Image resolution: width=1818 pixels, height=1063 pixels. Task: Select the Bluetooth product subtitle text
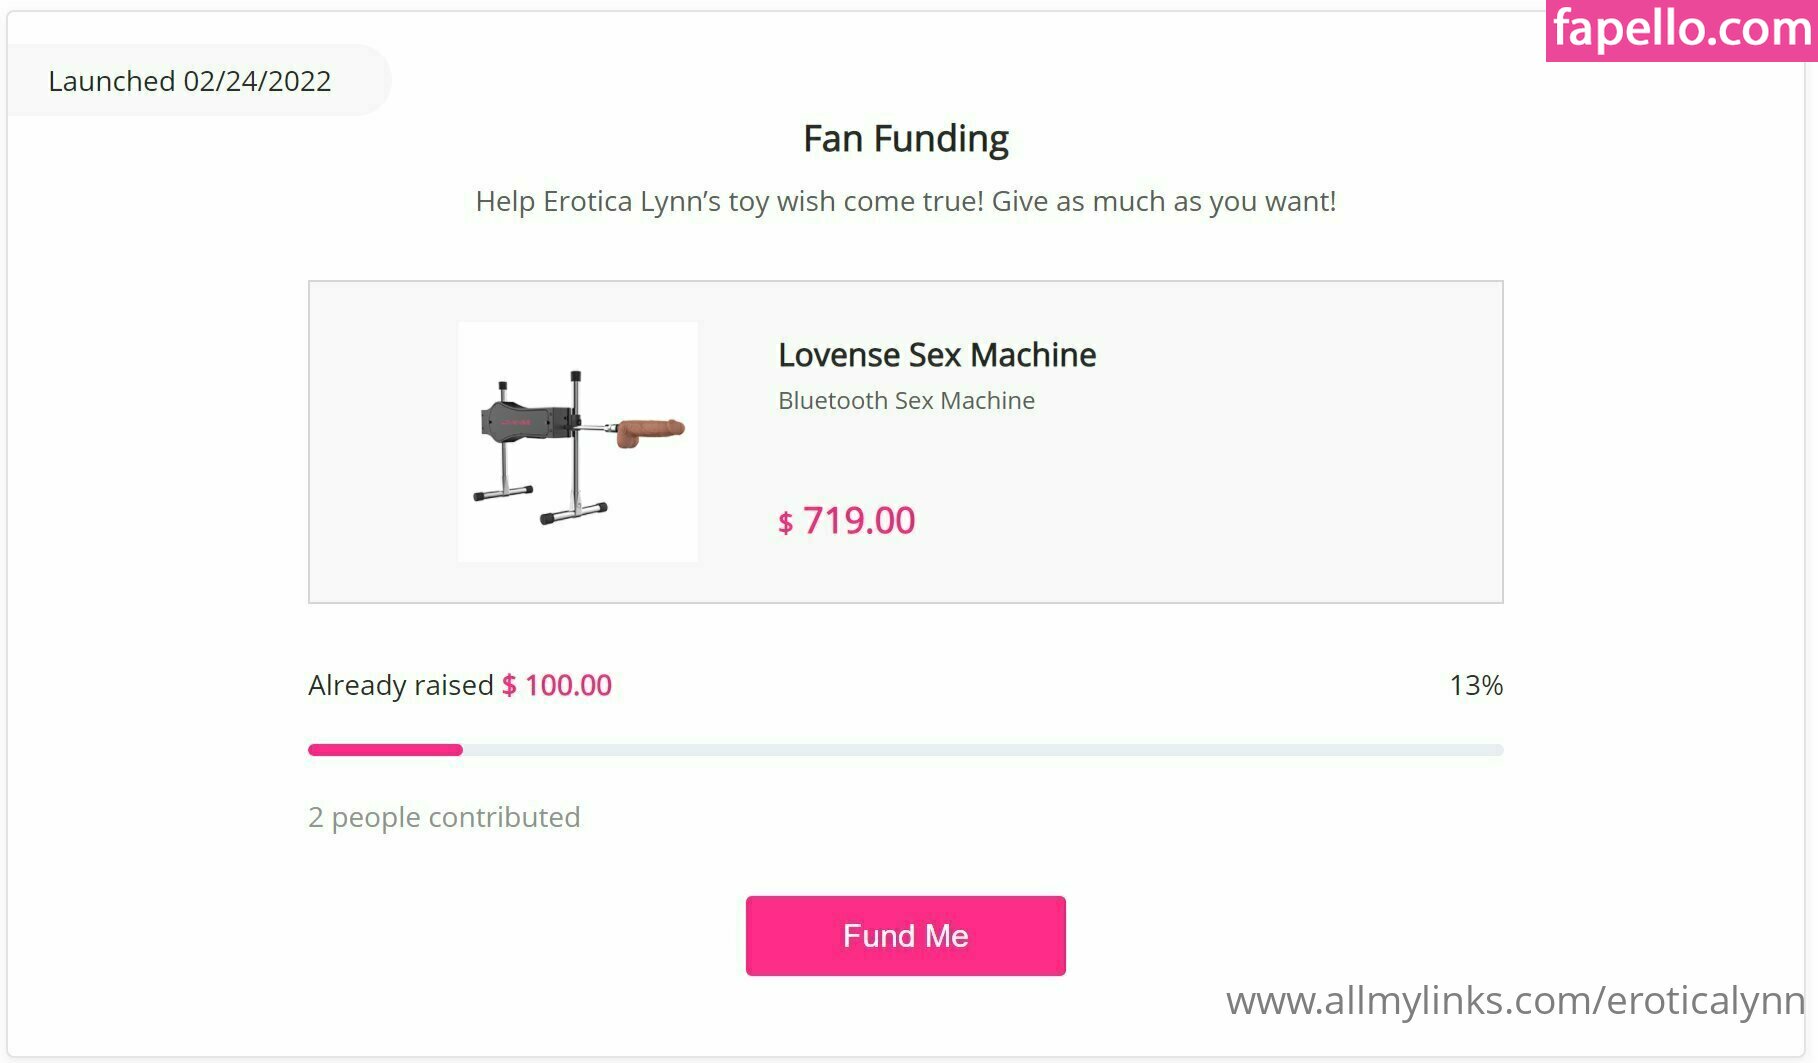tap(906, 400)
